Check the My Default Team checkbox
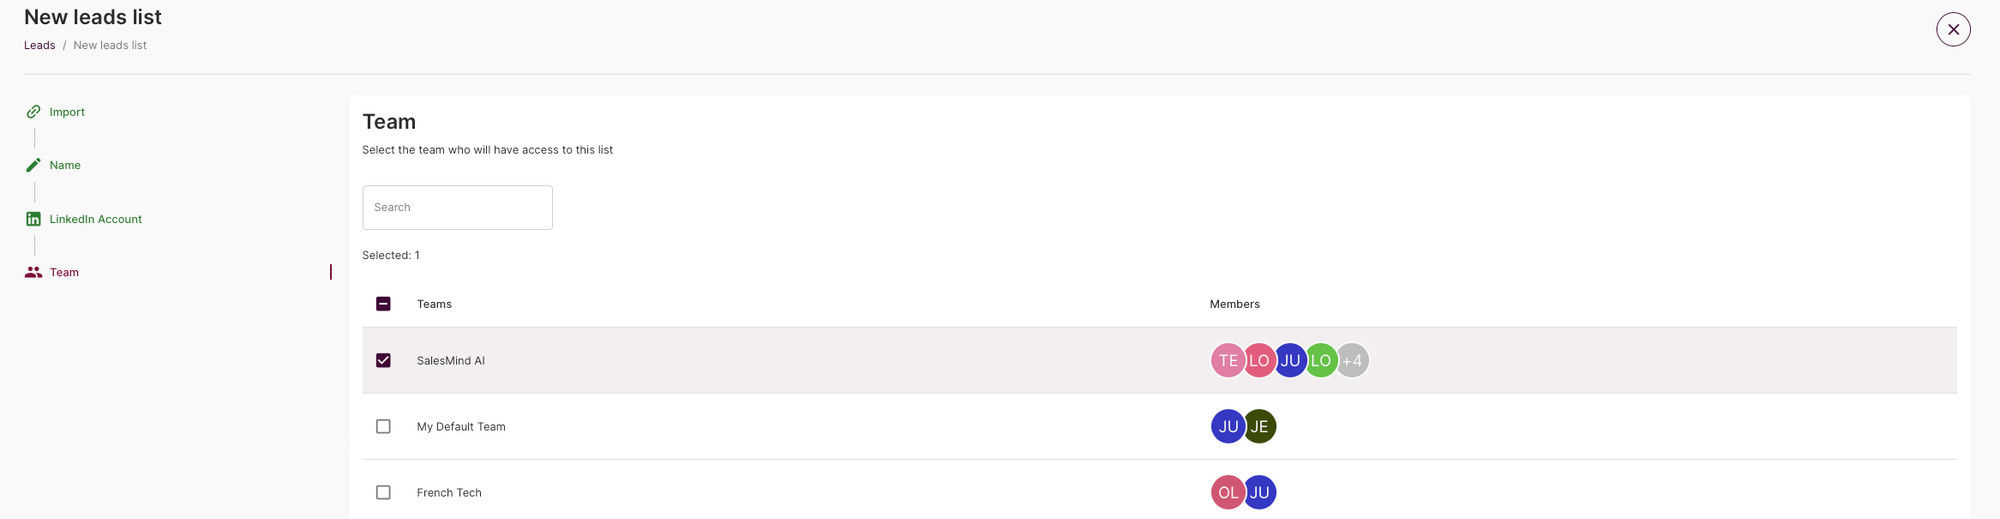The image size is (2000, 519). 383,426
